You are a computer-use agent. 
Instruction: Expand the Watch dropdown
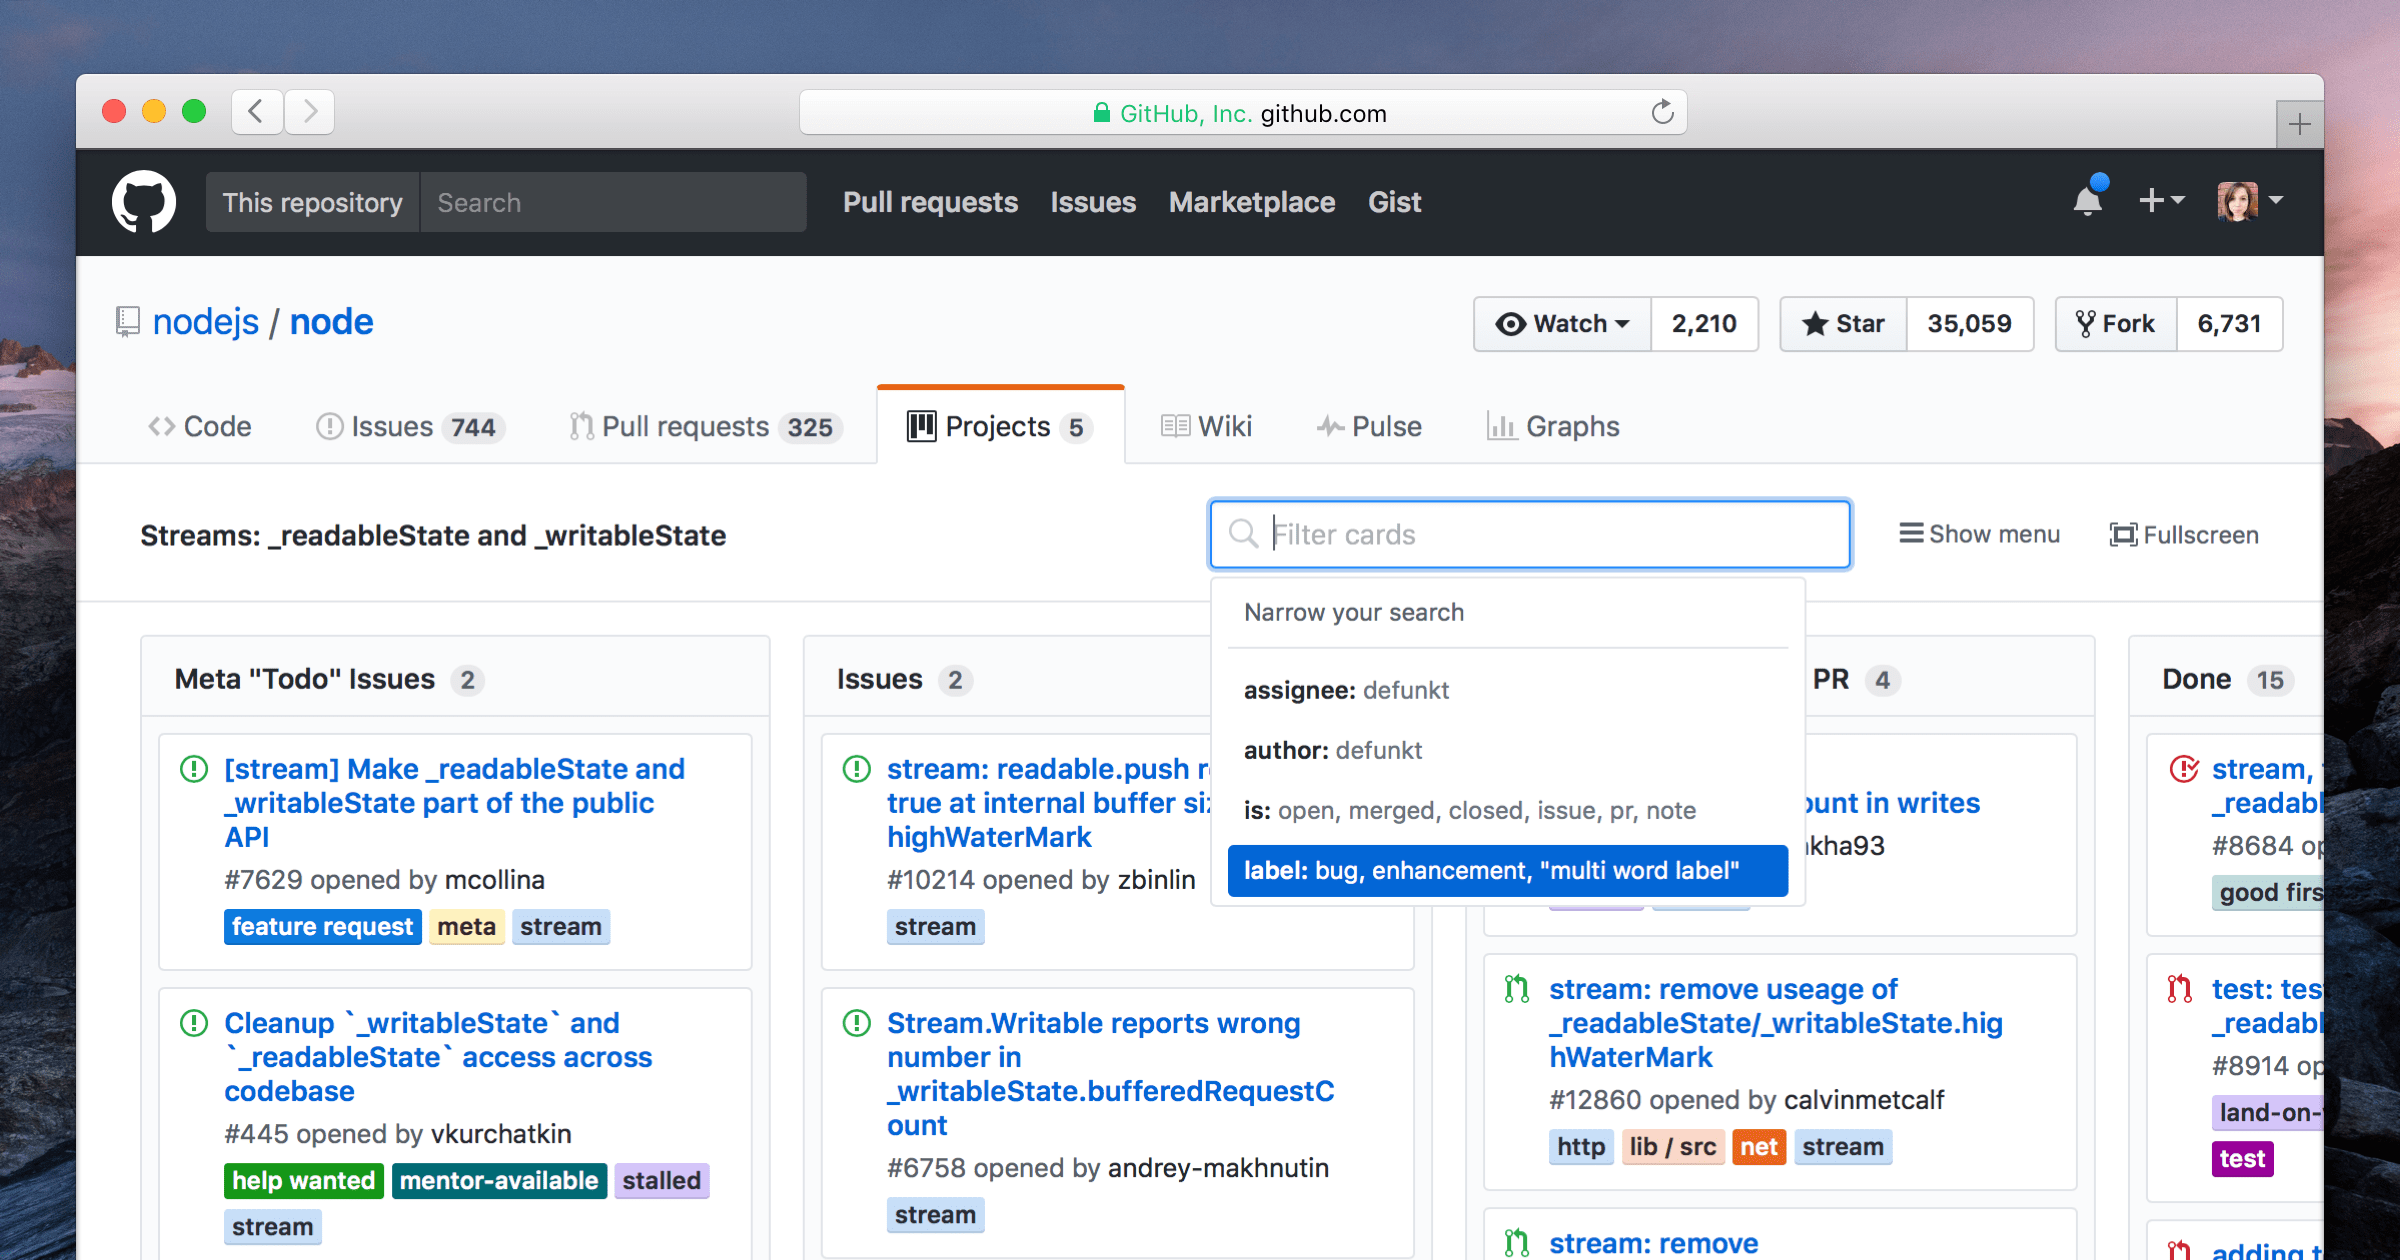click(x=1622, y=323)
